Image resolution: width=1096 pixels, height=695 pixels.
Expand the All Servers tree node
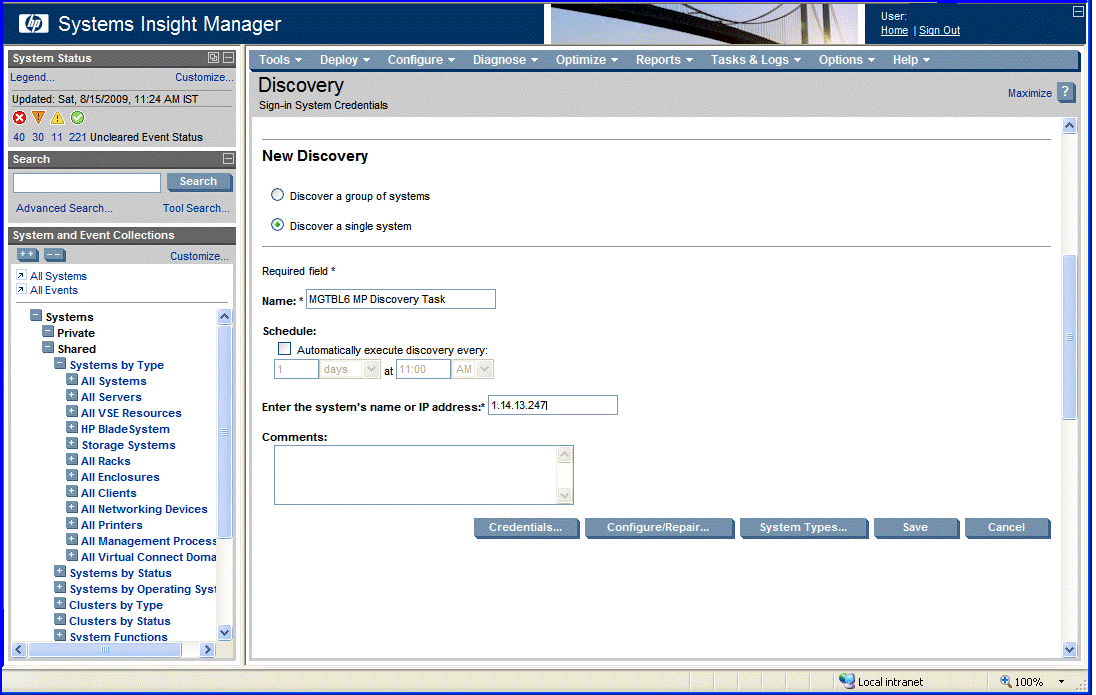[72, 396]
